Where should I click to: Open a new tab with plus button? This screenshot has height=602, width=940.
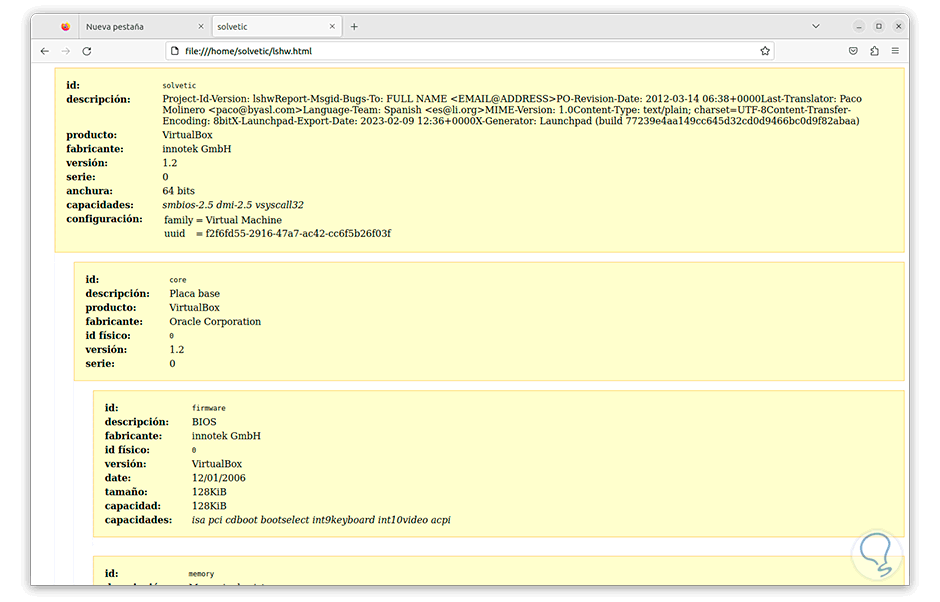(x=354, y=26)
